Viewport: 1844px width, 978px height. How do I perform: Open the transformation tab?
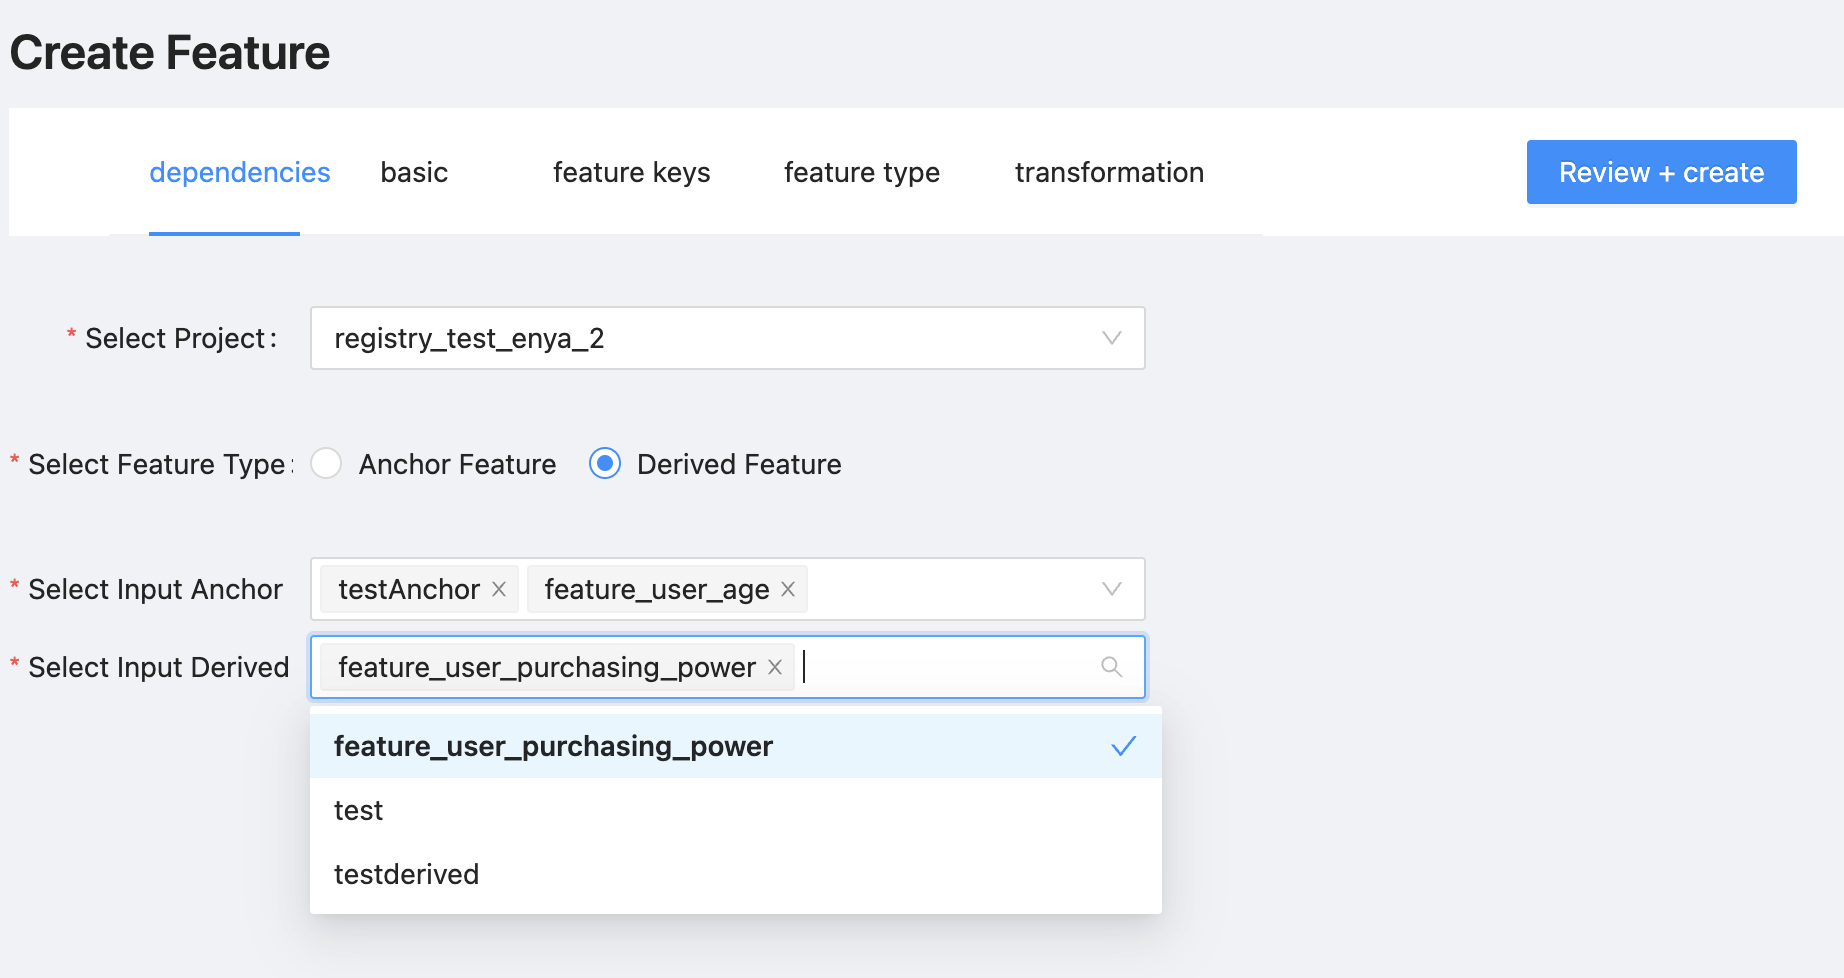[x=1108, y=173]
